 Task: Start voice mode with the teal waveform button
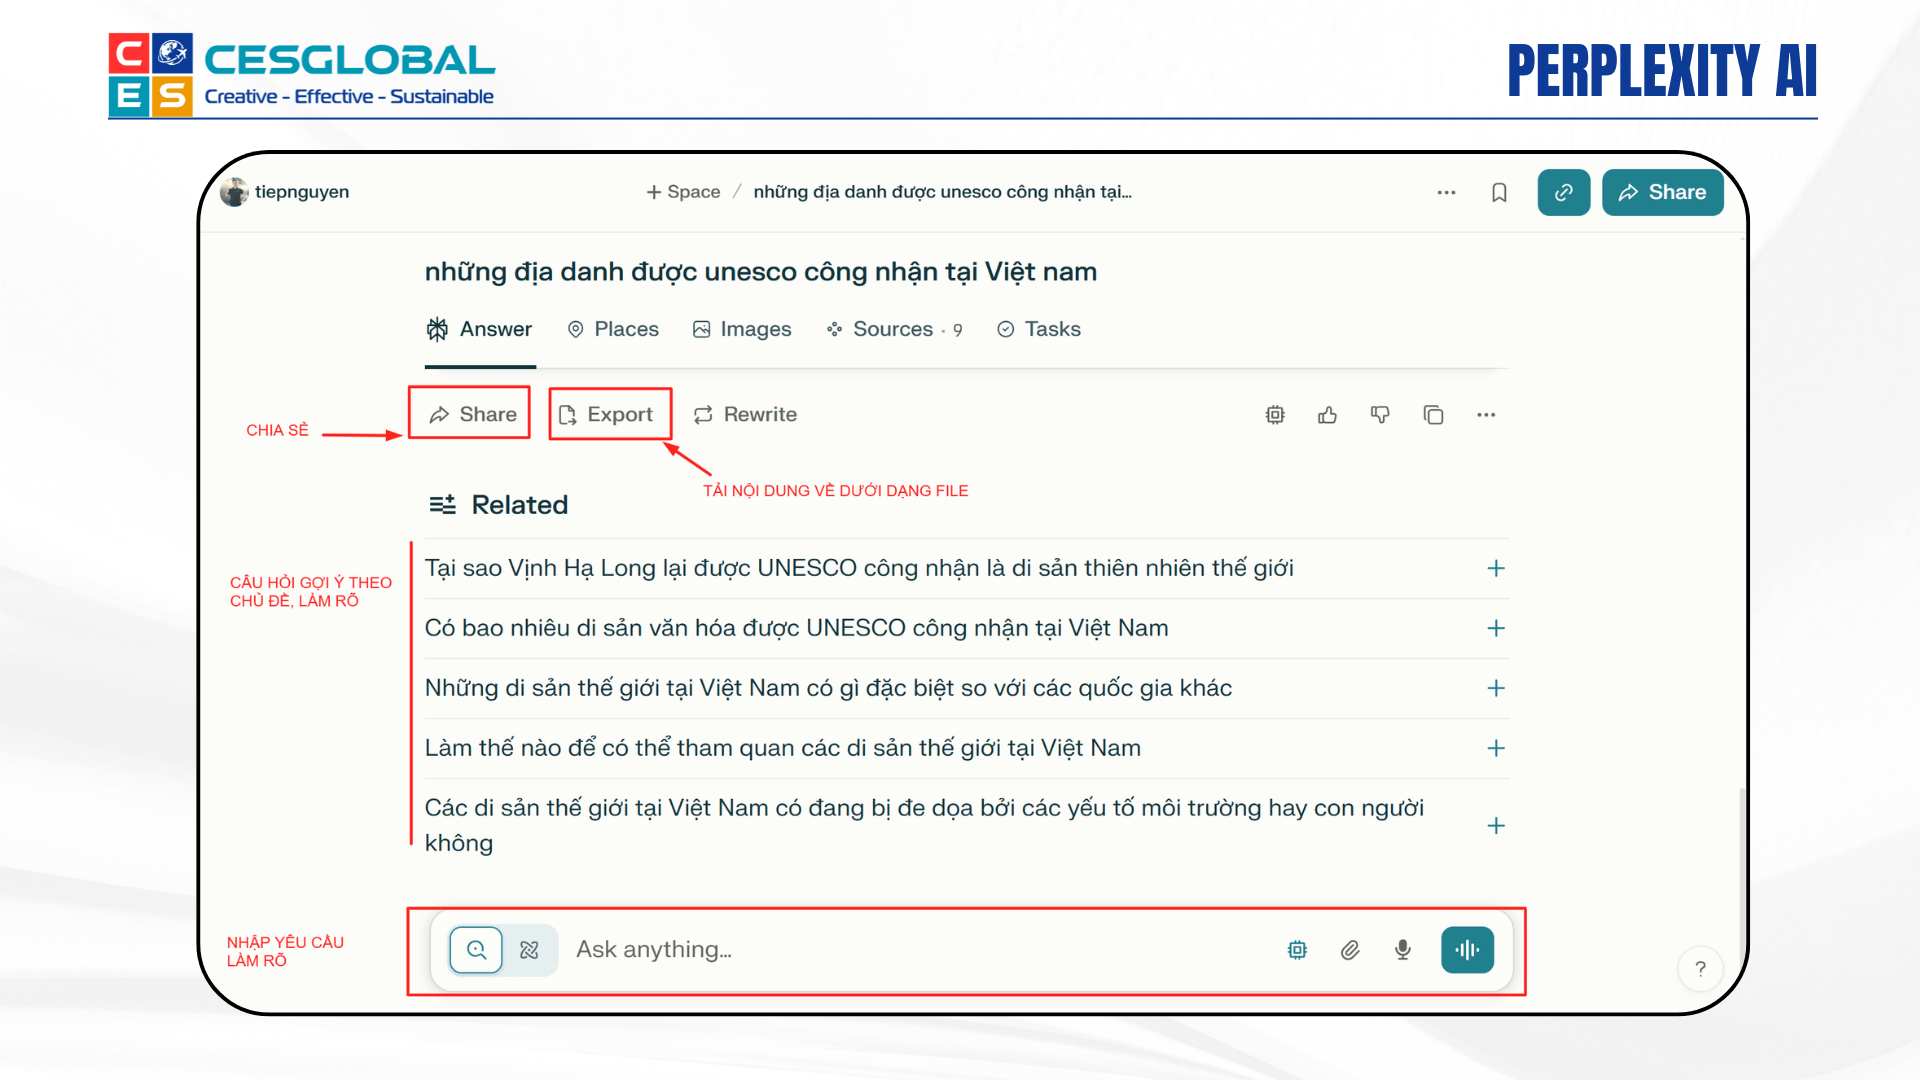(x=1467, y=950)
